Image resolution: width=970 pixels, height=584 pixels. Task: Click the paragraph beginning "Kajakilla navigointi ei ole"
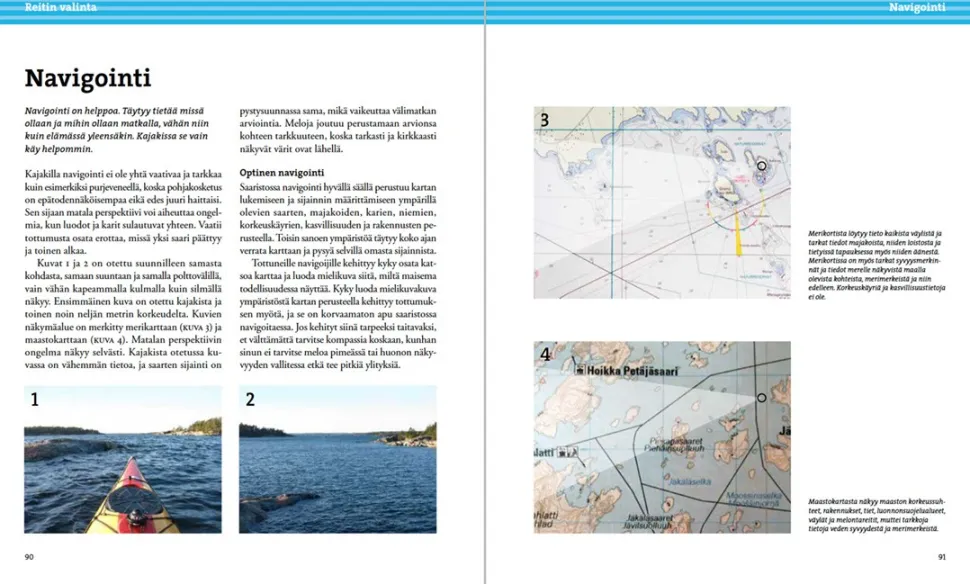point(123,212)
